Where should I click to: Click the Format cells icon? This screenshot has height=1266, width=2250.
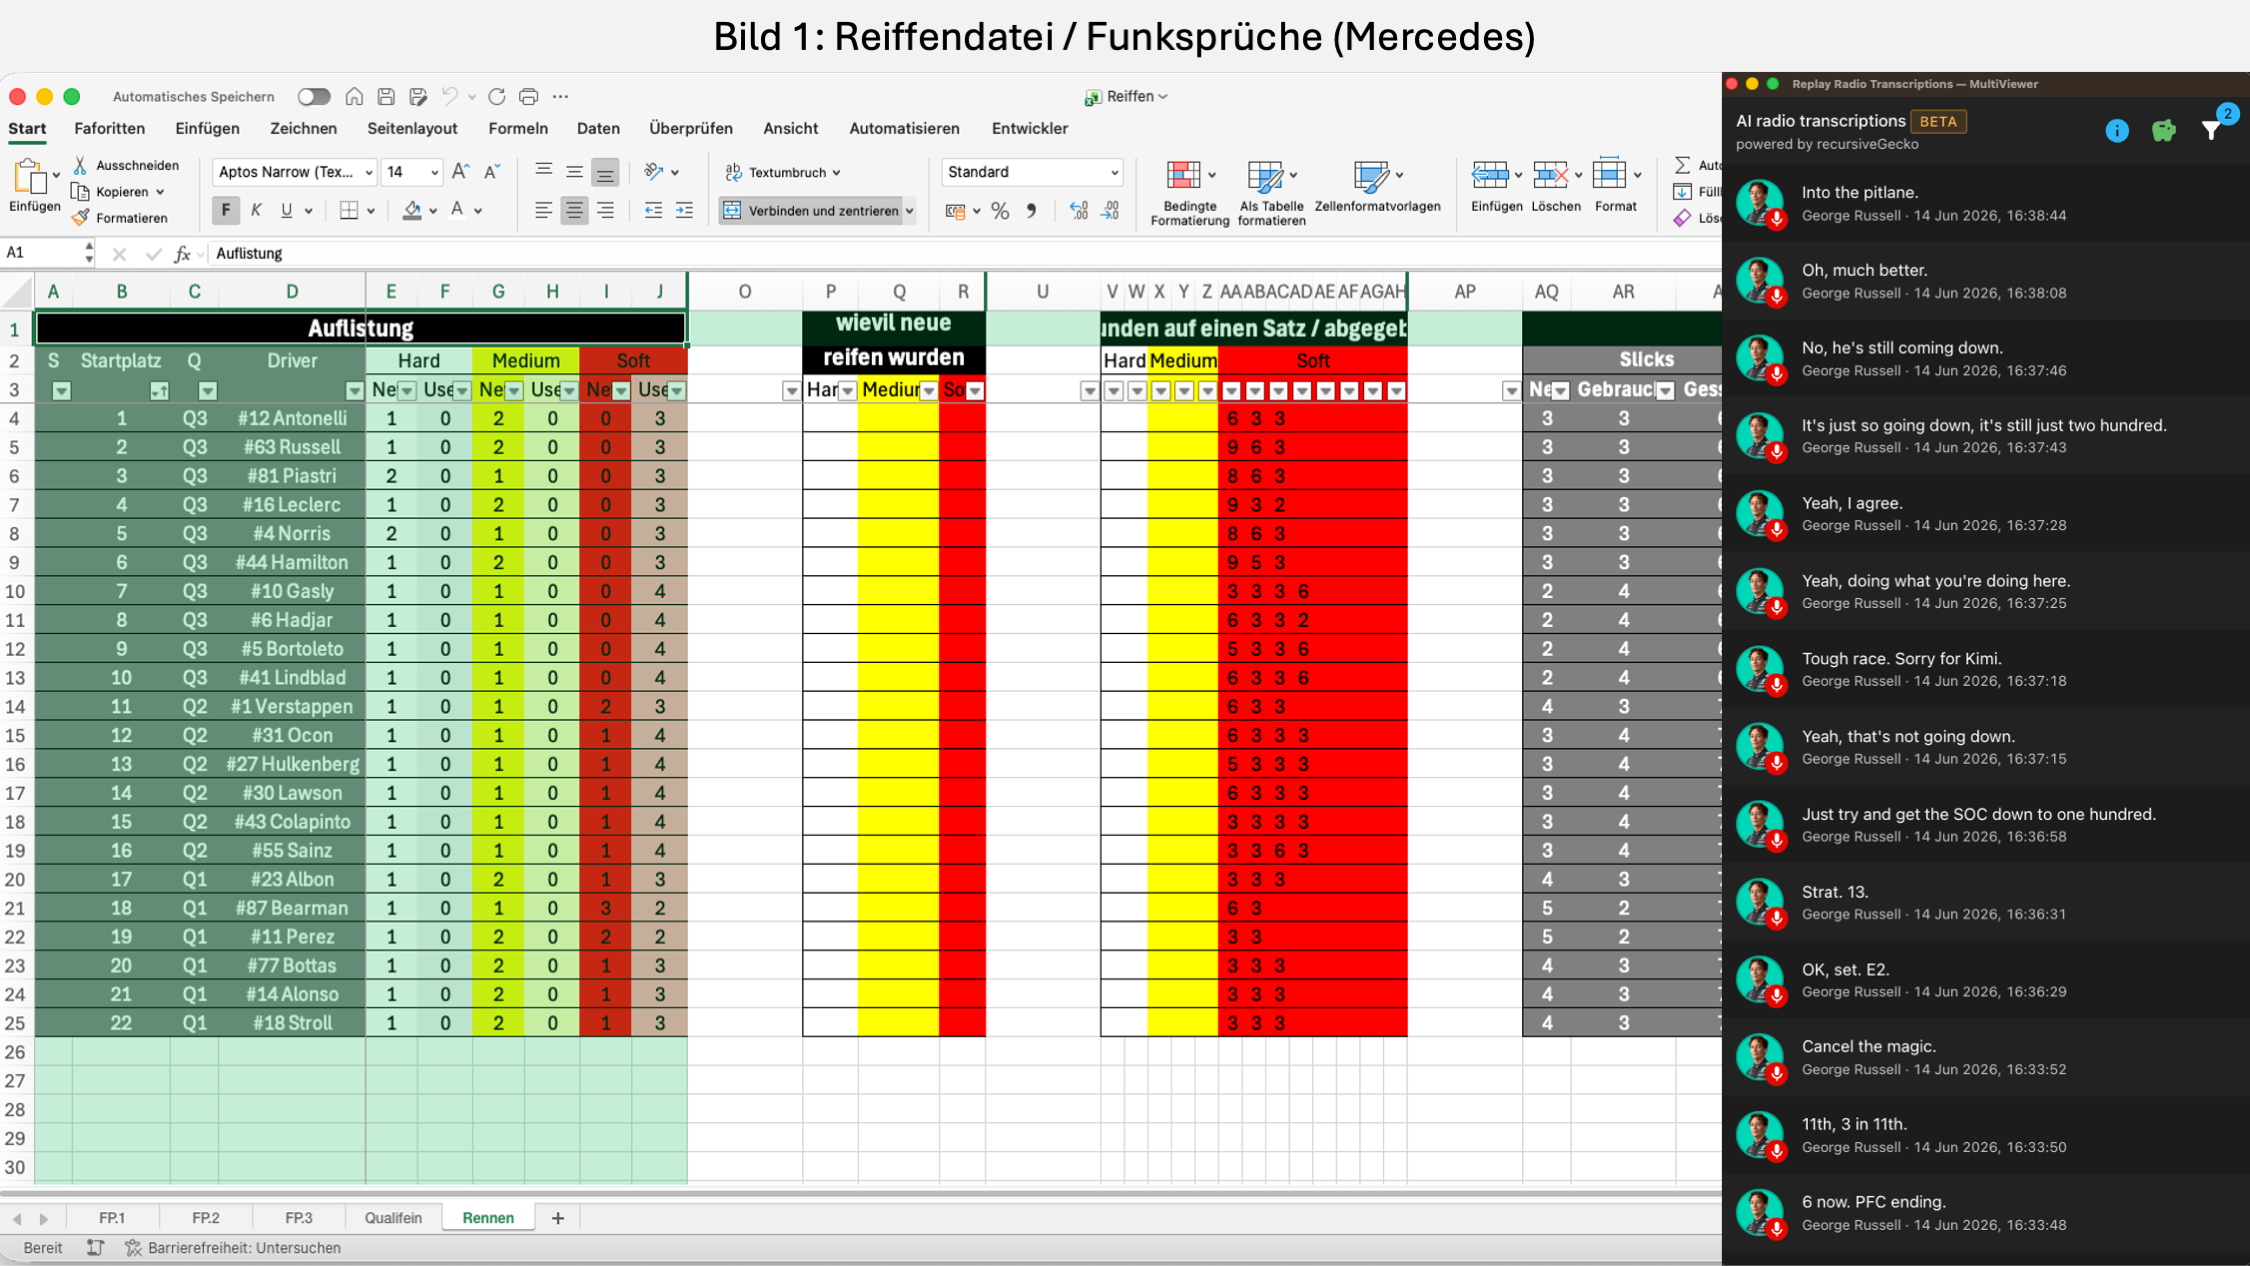[1609, 176]
